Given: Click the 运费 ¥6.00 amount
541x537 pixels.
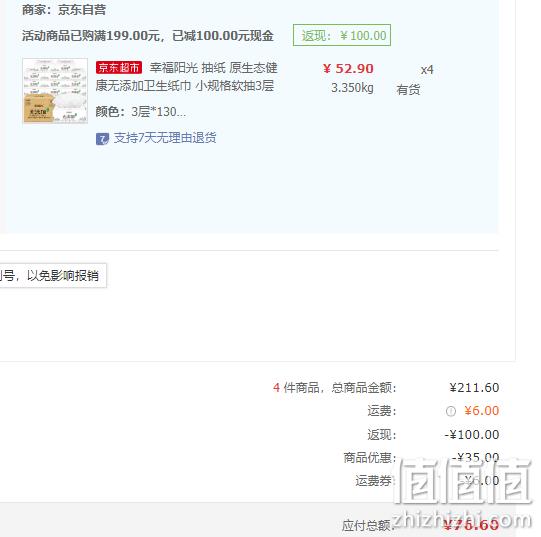Looking at the screenshot, I should click(481, 411).
